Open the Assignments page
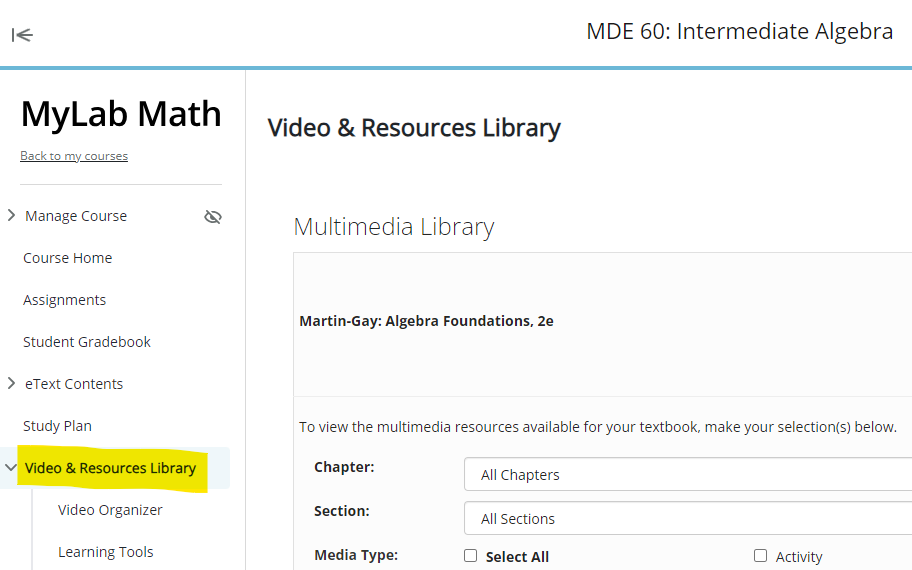The height and width of the screenshot is (570, 912). pyautogui.click(x=65, y=300)
